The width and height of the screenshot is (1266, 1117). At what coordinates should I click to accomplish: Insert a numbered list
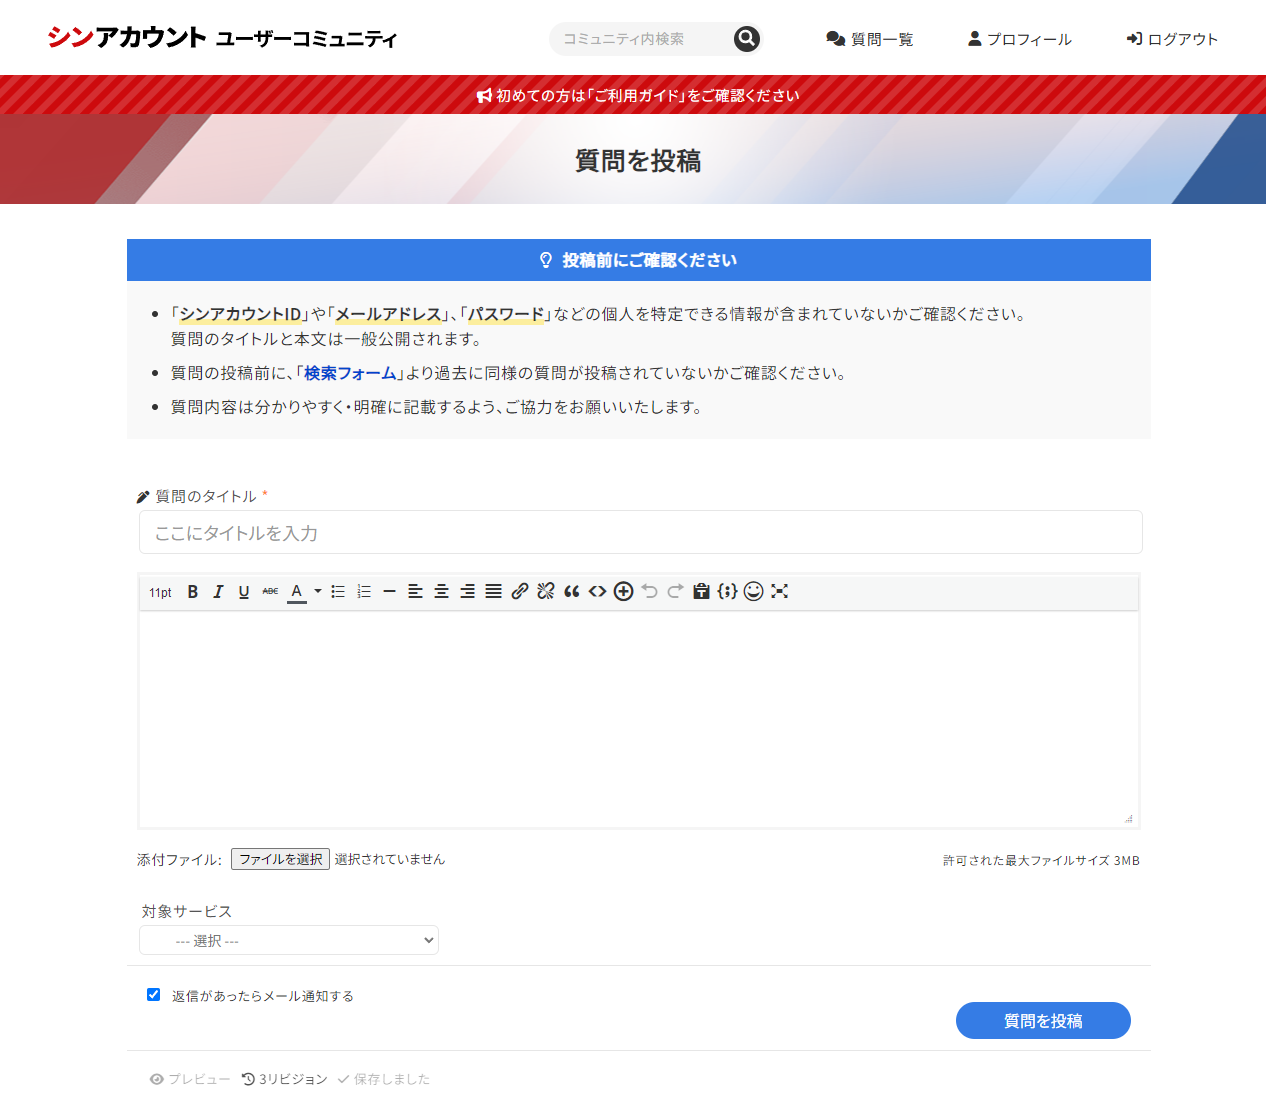364,592
